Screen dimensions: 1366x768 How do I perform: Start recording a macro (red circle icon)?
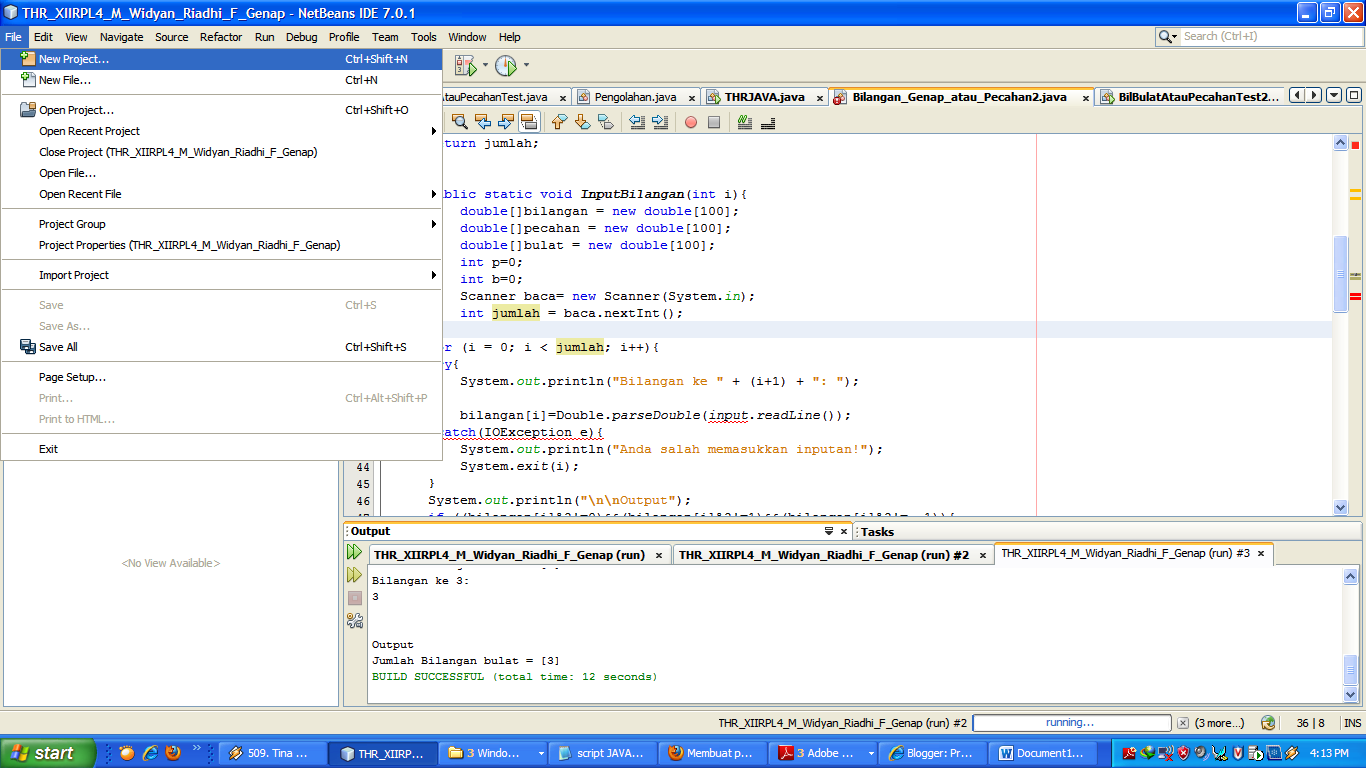tap(692, 122)
